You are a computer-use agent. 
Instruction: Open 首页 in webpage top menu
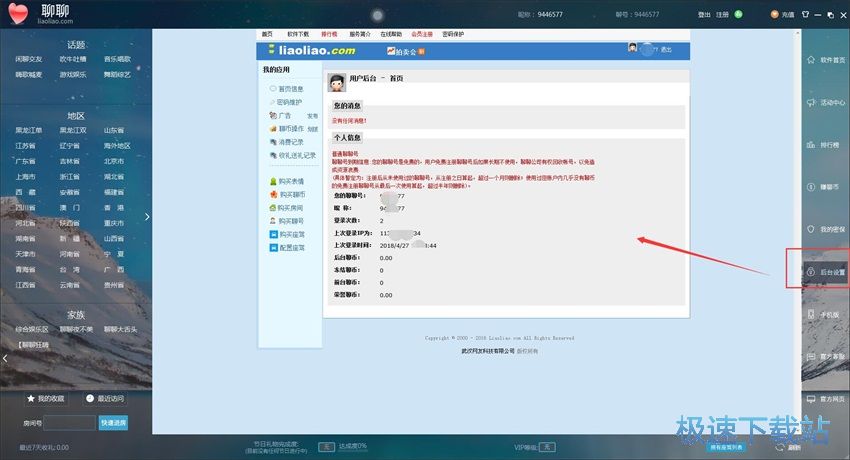(267, 34)
